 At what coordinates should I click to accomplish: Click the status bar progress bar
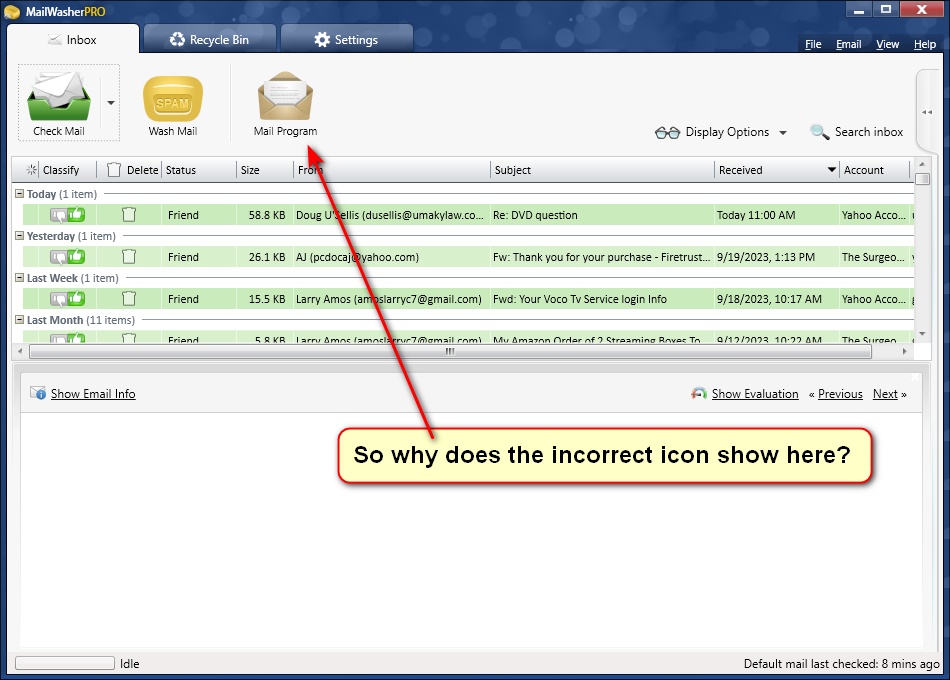click(65, 664)
